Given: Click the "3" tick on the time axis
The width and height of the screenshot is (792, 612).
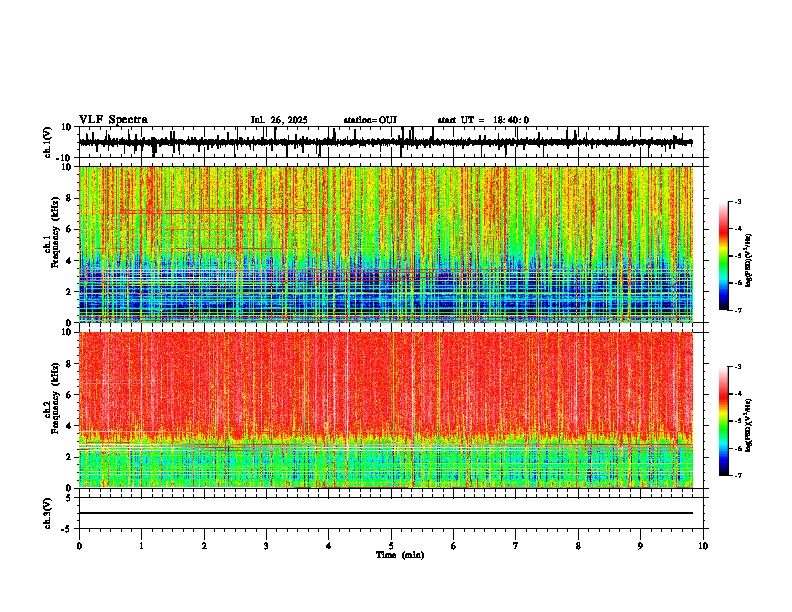Looking at the screenshot, I should click(x=266, y=546).
